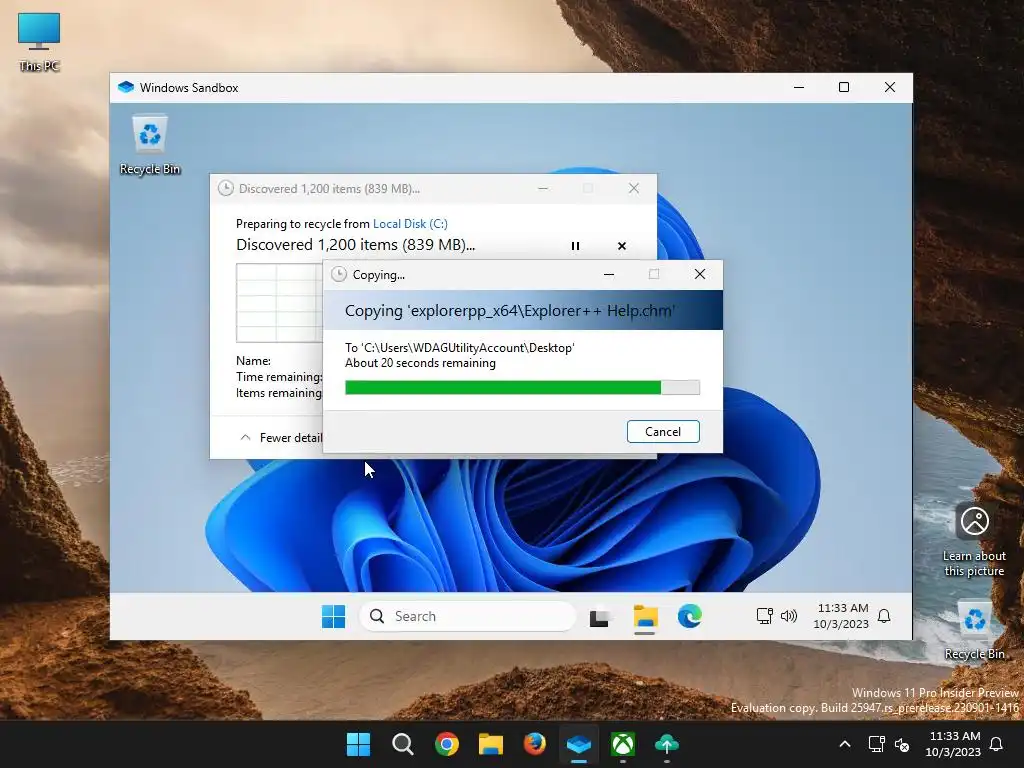
Task: Cancel recycle with the small X button
Action: [622, 246]
